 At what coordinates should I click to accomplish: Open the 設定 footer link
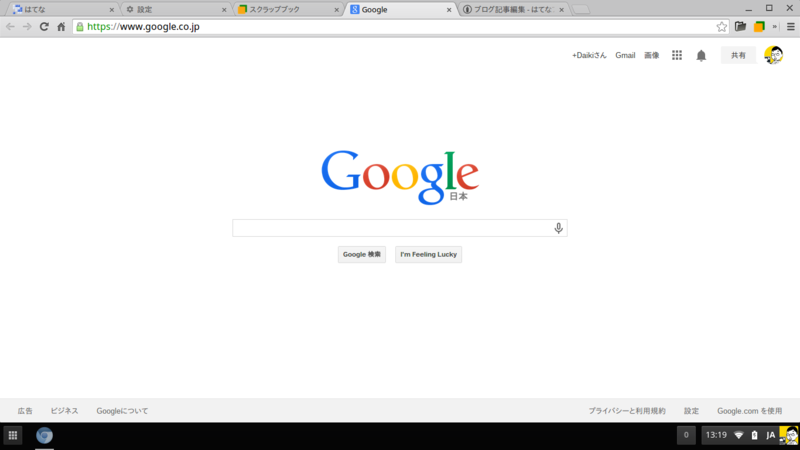691,411
